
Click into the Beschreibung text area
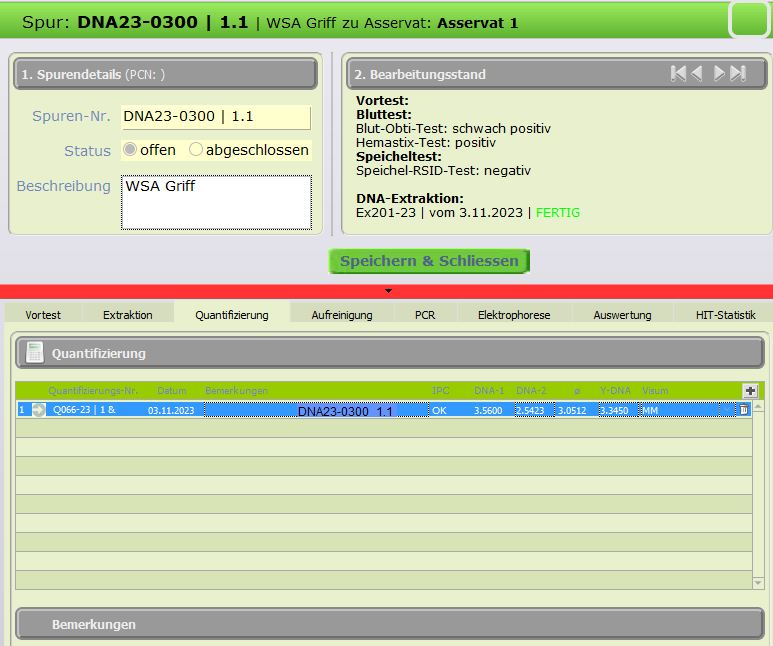pos(216,202)
